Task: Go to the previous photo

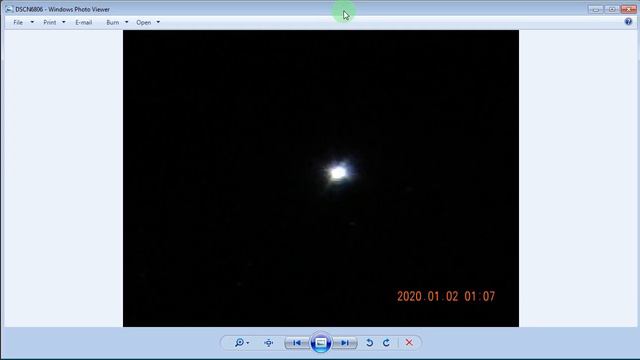Action: pyautogui.click(x=297, y=343)
